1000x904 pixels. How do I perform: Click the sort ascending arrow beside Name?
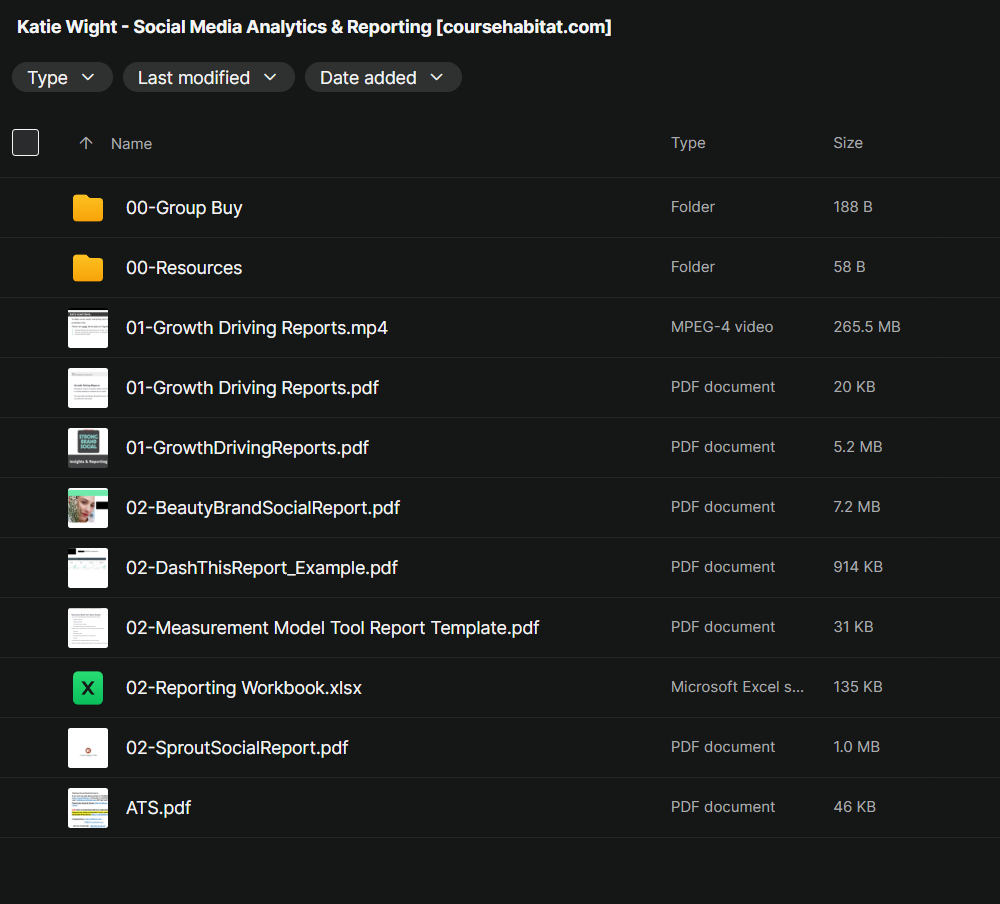pos(86,144)
